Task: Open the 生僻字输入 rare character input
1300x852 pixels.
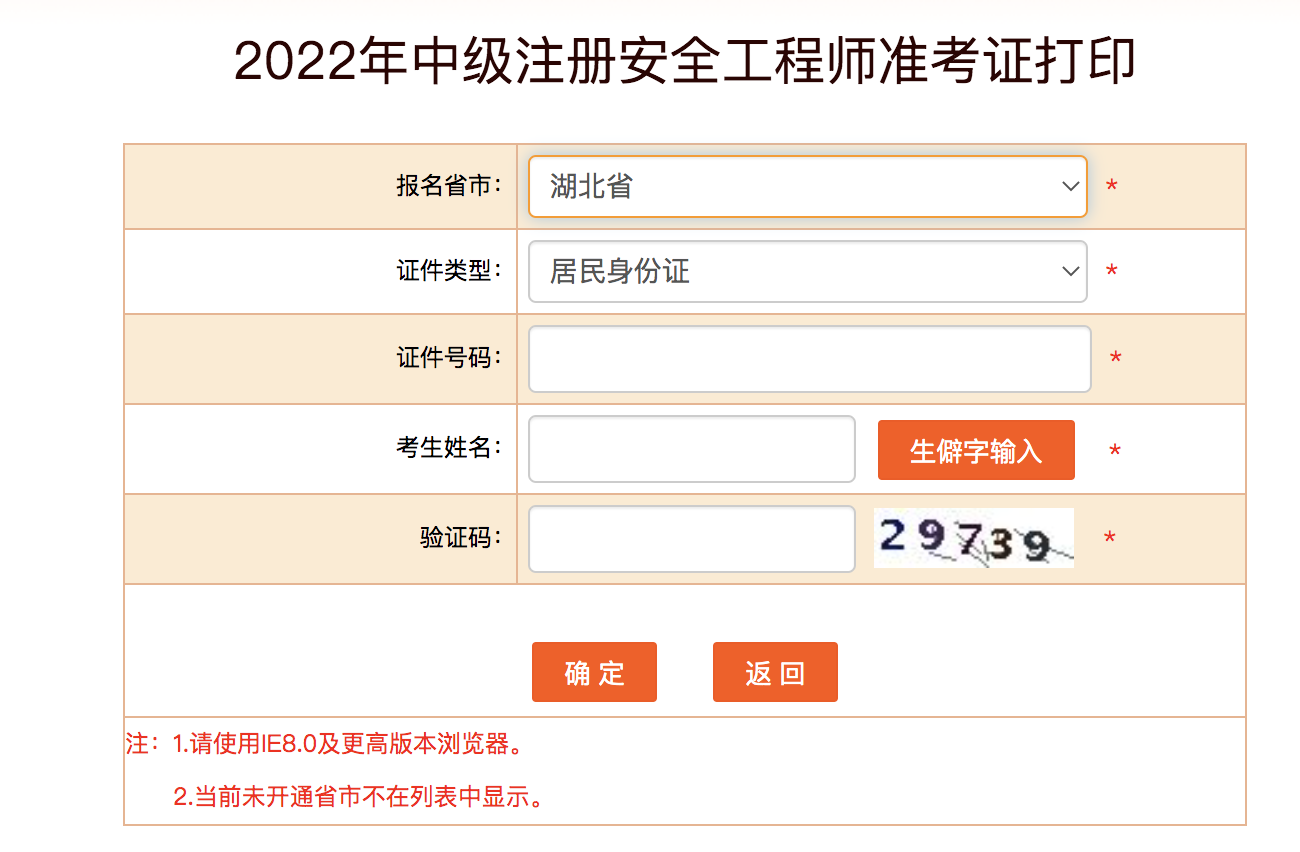Action: pyautogui.click(x=976, y=449)
